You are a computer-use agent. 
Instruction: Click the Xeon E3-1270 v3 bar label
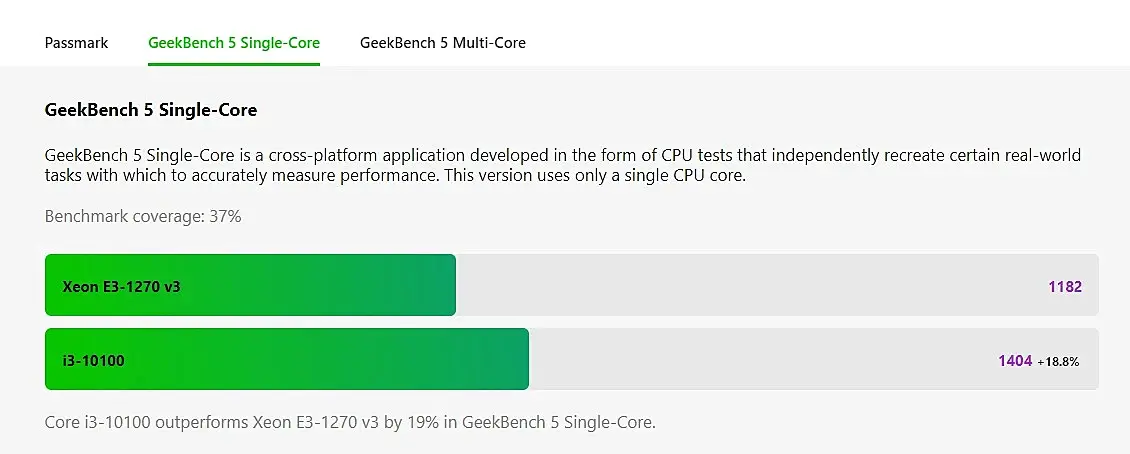(x=122, y=286)
